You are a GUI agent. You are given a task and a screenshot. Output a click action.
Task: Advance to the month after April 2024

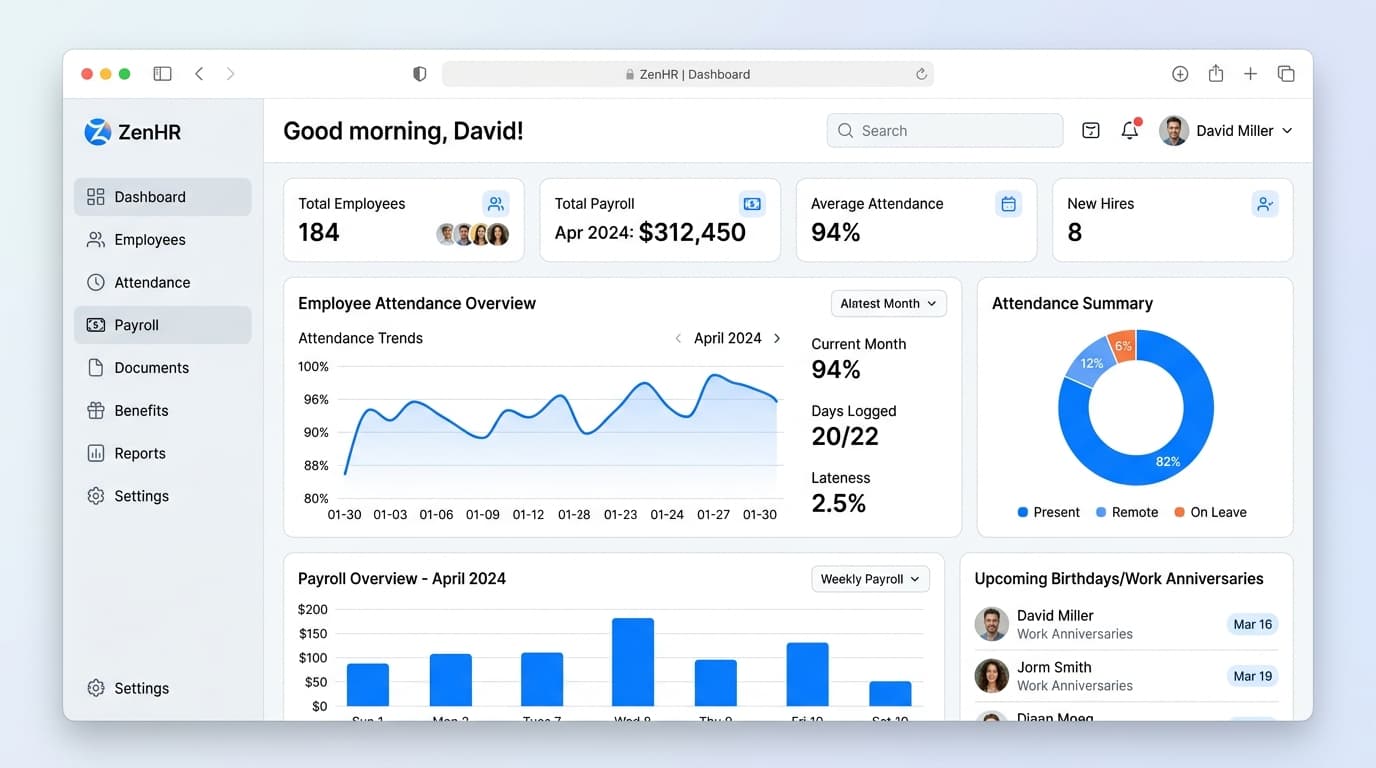point(777,339)
